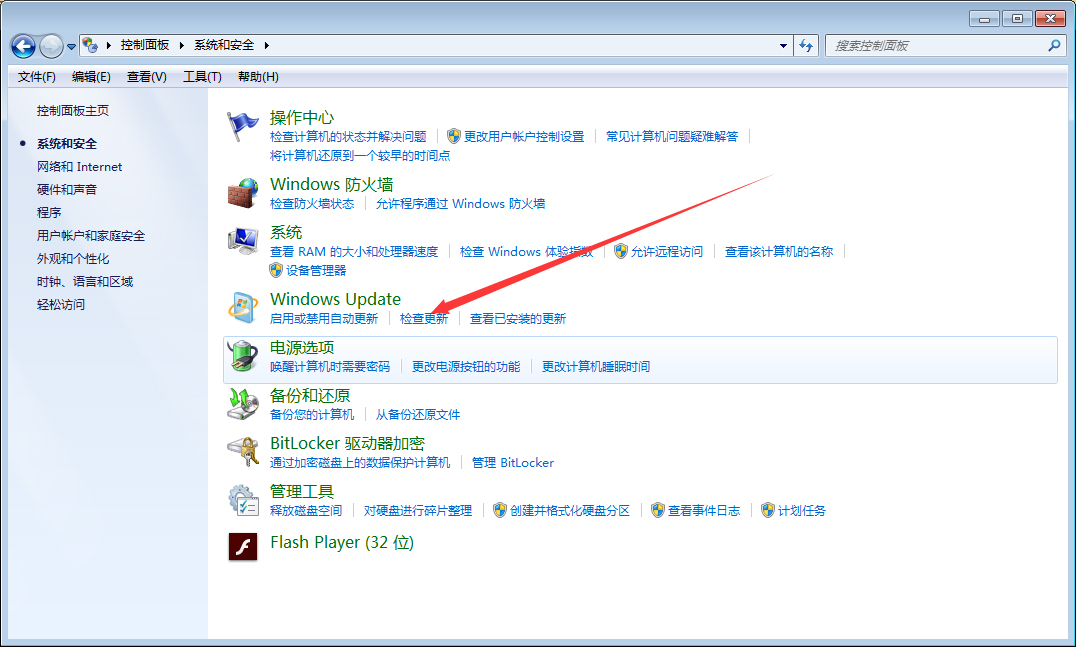This screenshot has height=647, width=1076.
Task: Click the UAC shield beside 设备管理器
Action: click(x=278, y=270)
